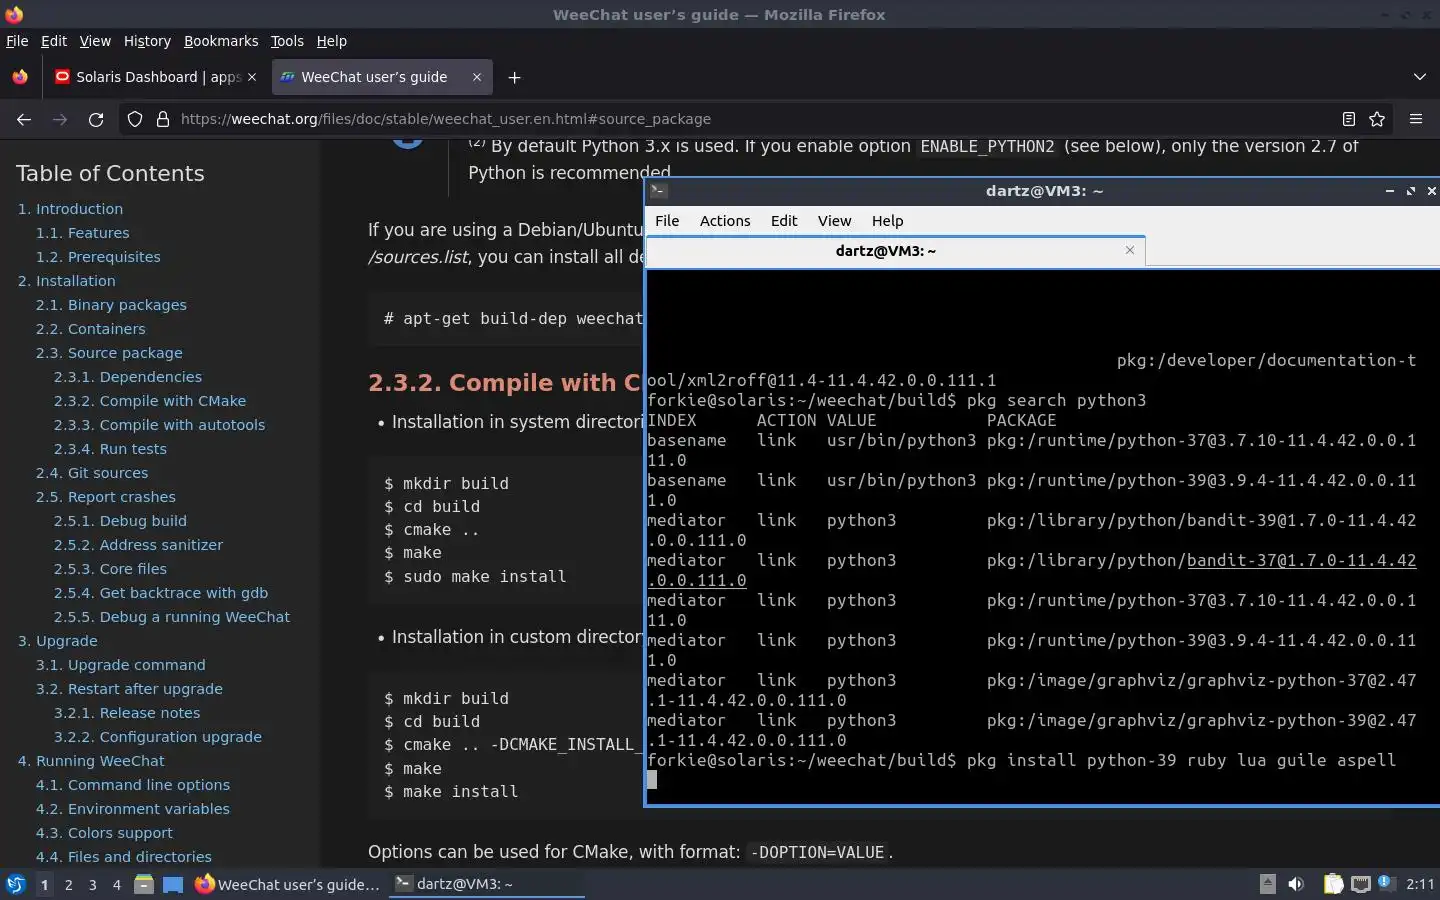Open the LXQt start menu icon
This screenshot has height=900, width=1440.
tap(15, 884)
